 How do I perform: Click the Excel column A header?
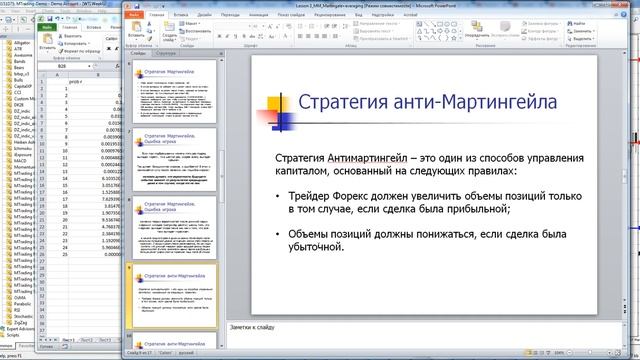pos(57,75)
